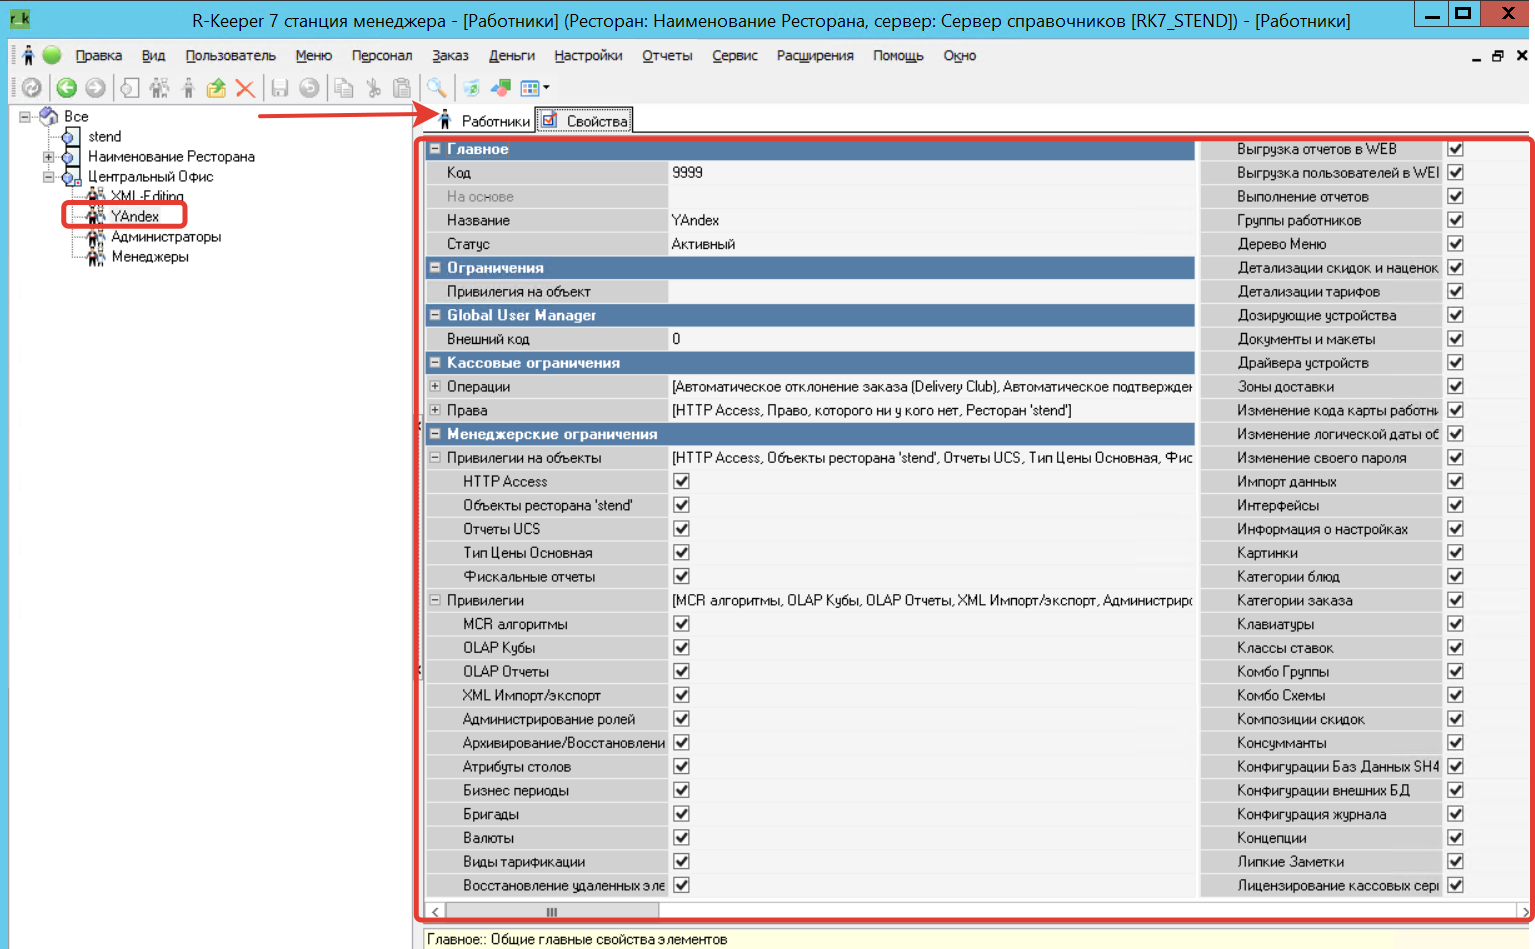Select the Администраторы role in tree
Viewport: 1535px width, 949px height.
(166, 237)
